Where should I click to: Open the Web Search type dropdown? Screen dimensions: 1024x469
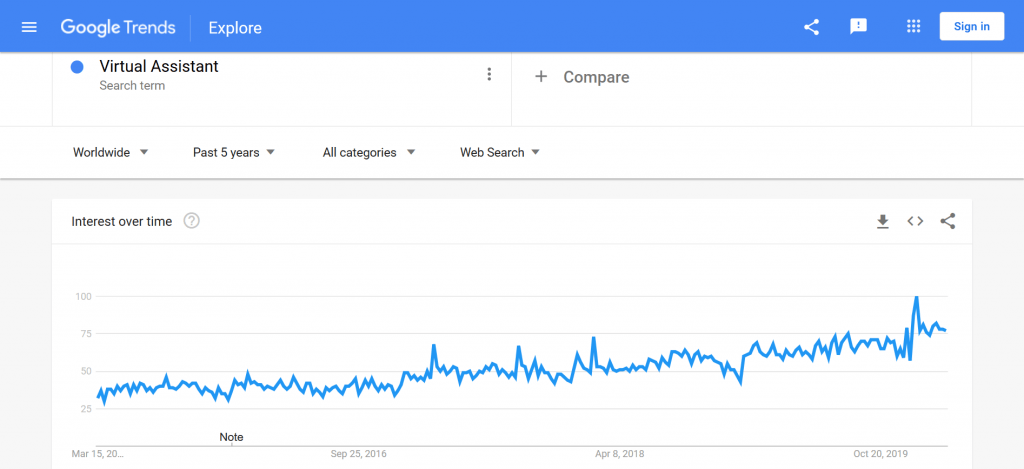click(x=500, y=152)
